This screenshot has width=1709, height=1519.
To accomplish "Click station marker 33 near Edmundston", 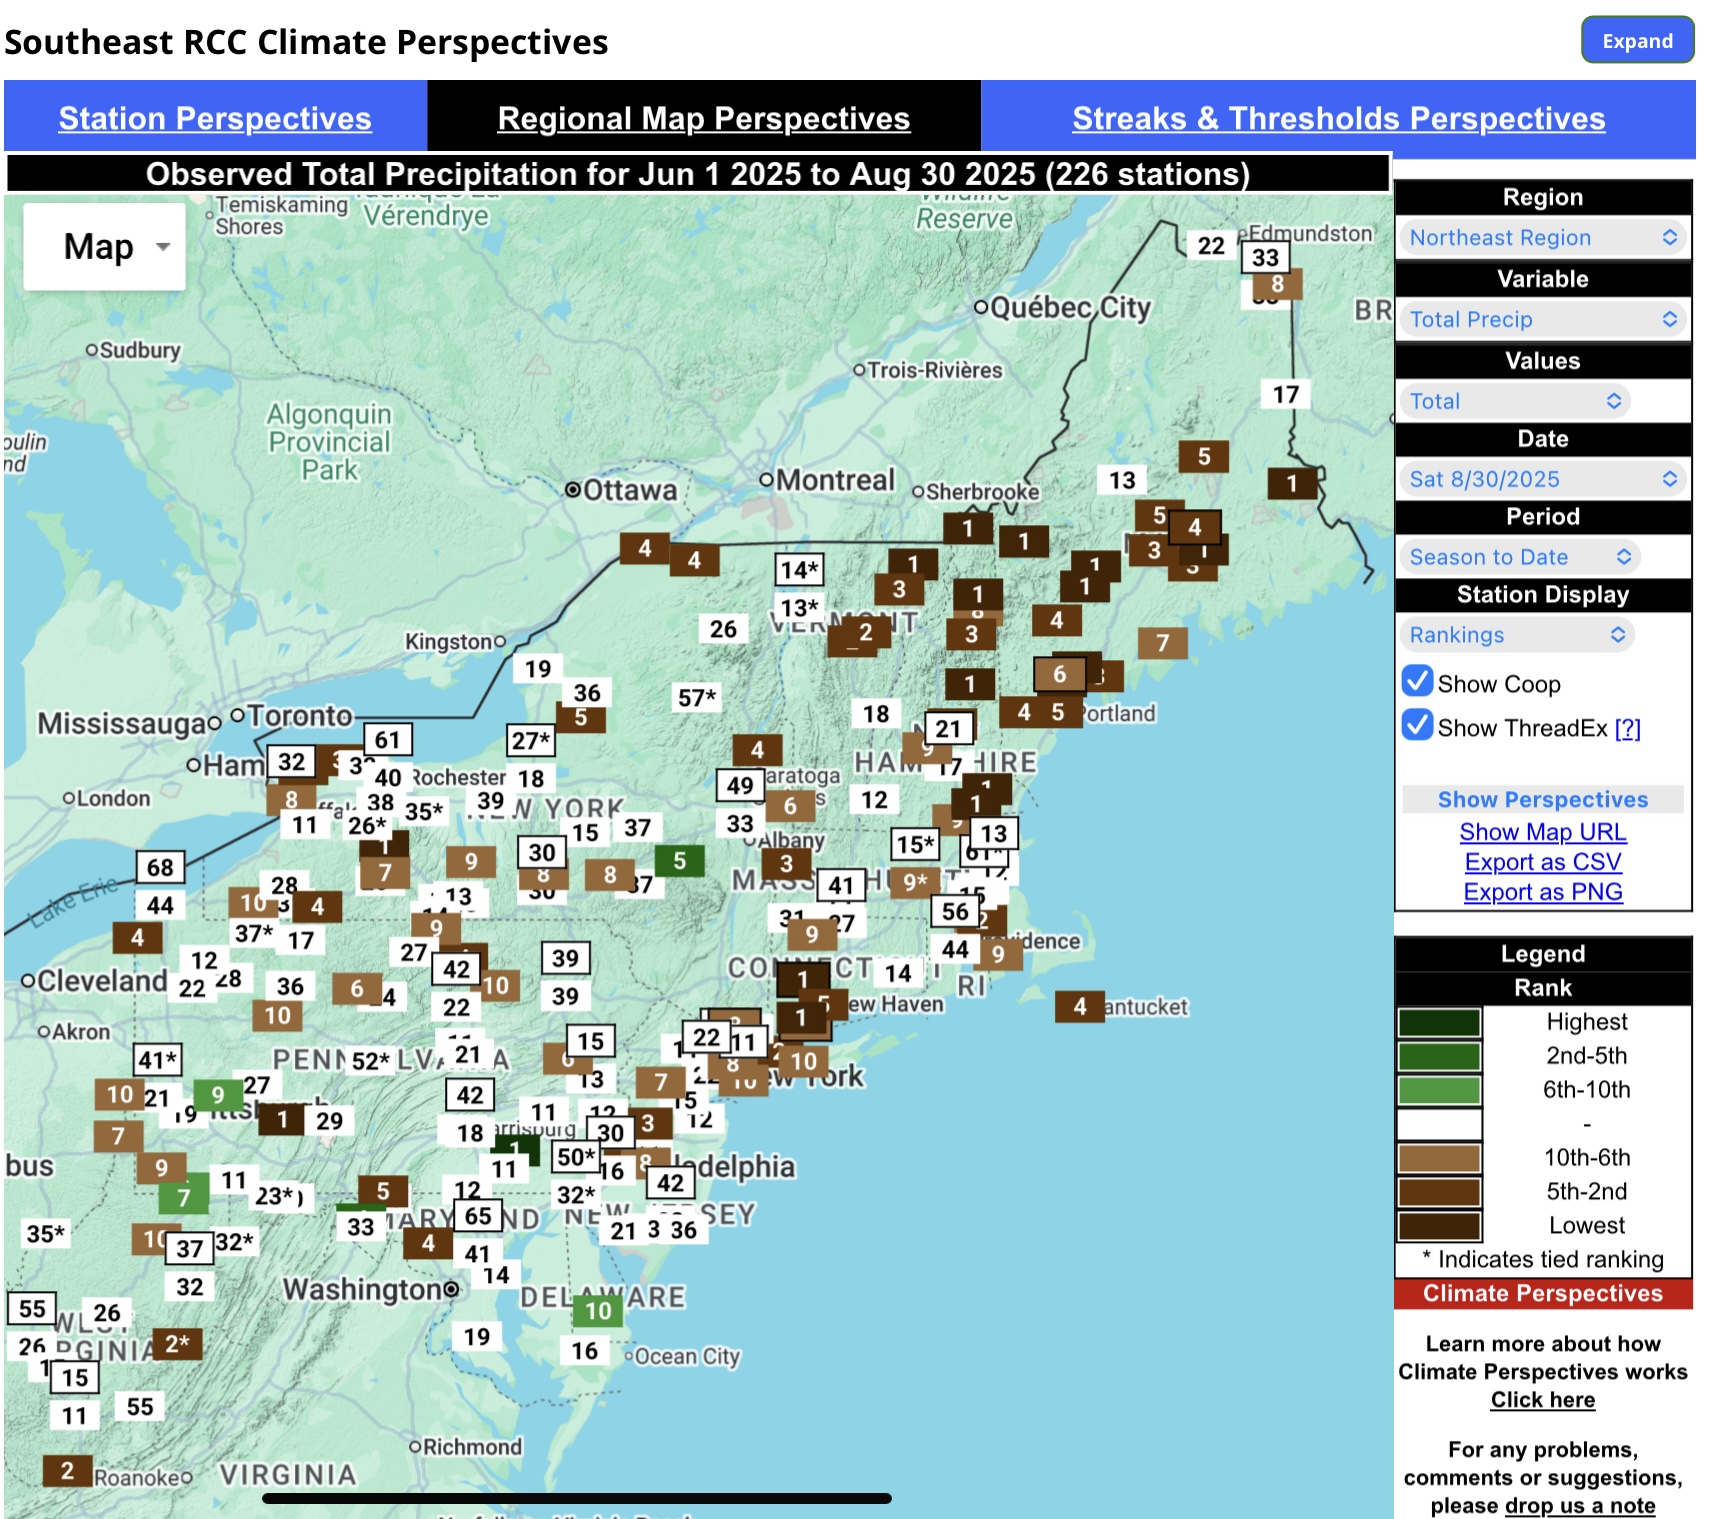I will (x=1265, y=257).
